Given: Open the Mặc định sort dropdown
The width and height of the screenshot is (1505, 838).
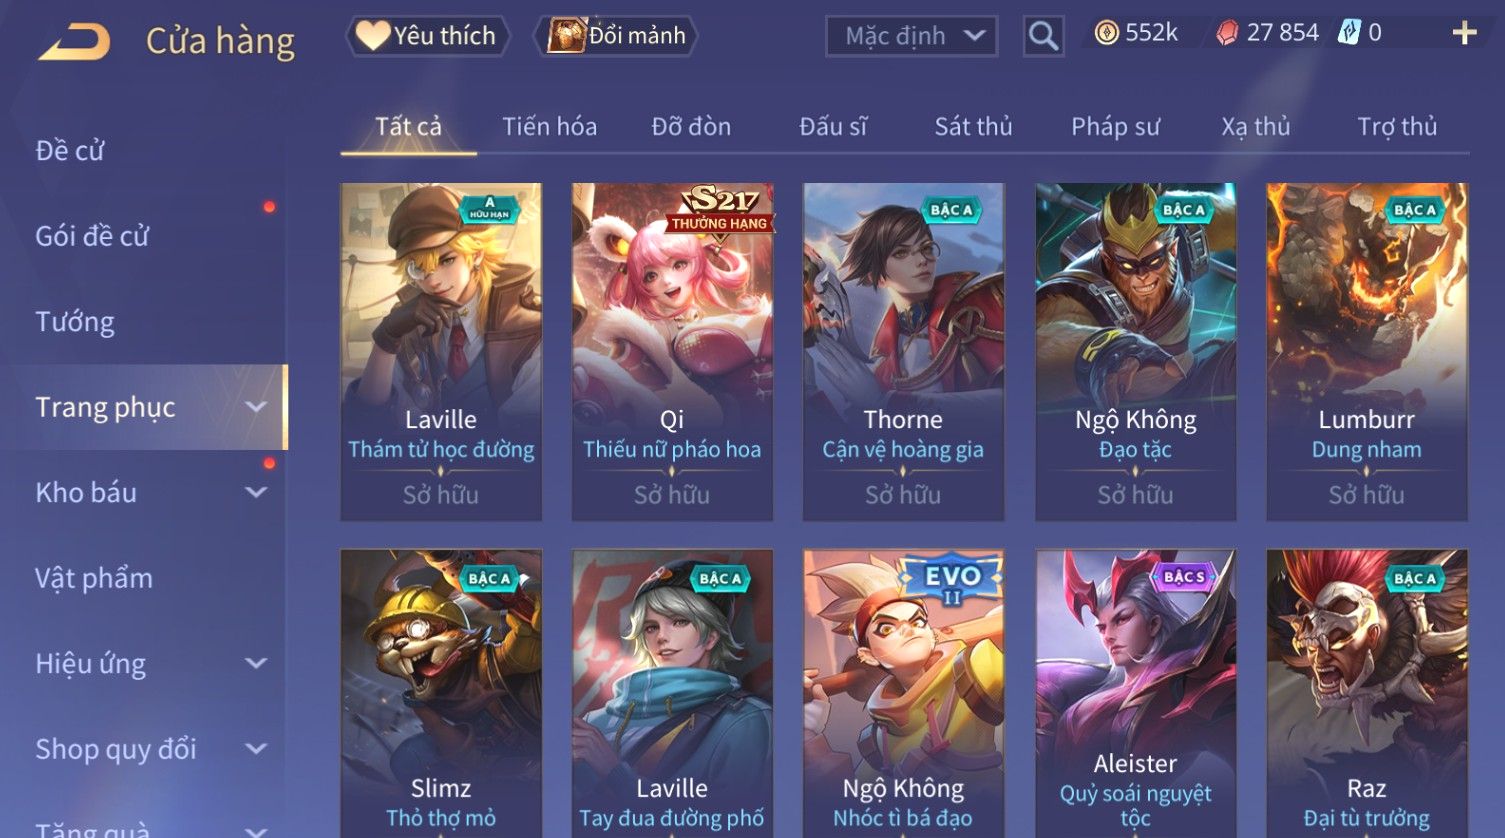Looking at the screenshot, I should tap(911, 36).
